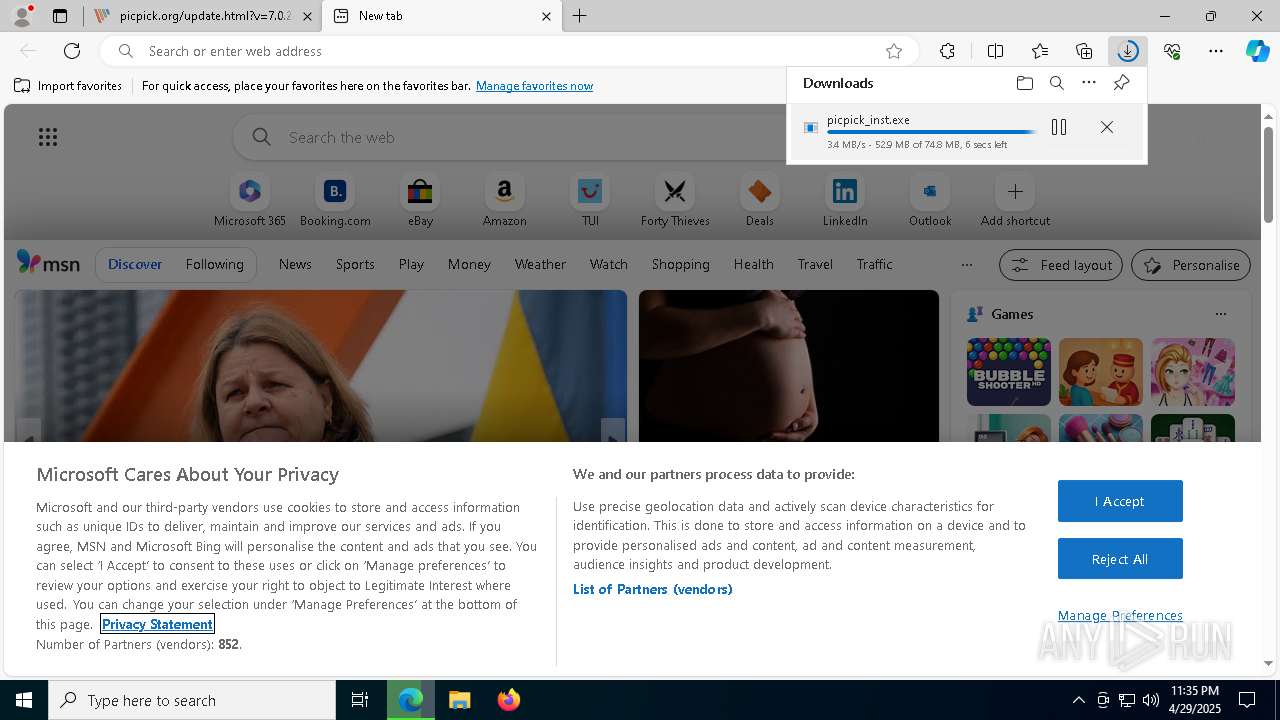The image size is (1280, 720).
Task: Open File Explorer from taskbar
Action: pos(459,700)
